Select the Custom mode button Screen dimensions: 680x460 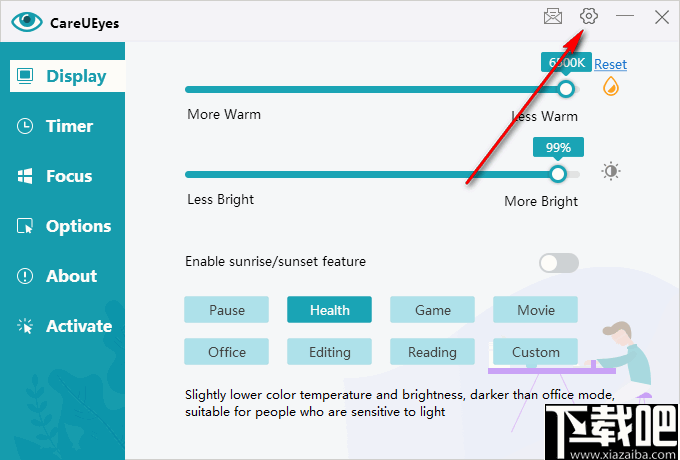click(x=536, y=352)
